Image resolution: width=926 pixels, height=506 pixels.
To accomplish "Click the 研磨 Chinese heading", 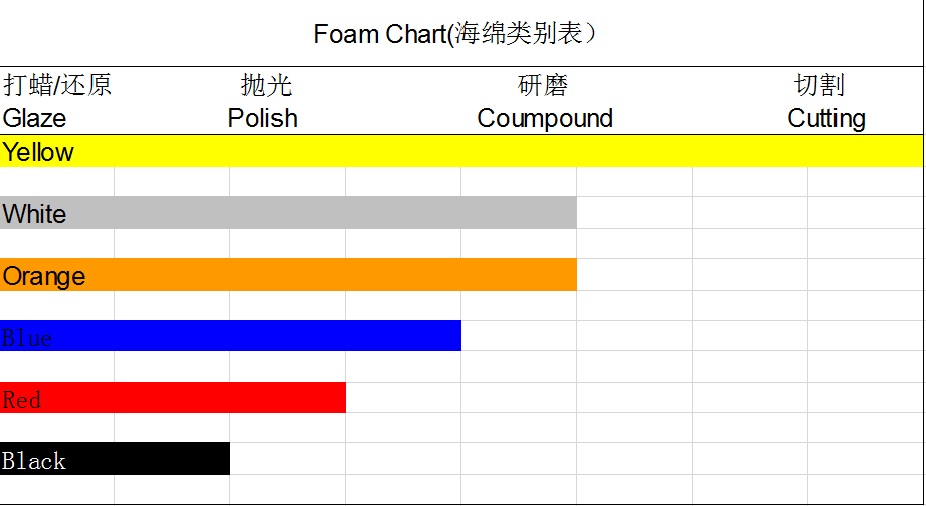I will point(543,85).
